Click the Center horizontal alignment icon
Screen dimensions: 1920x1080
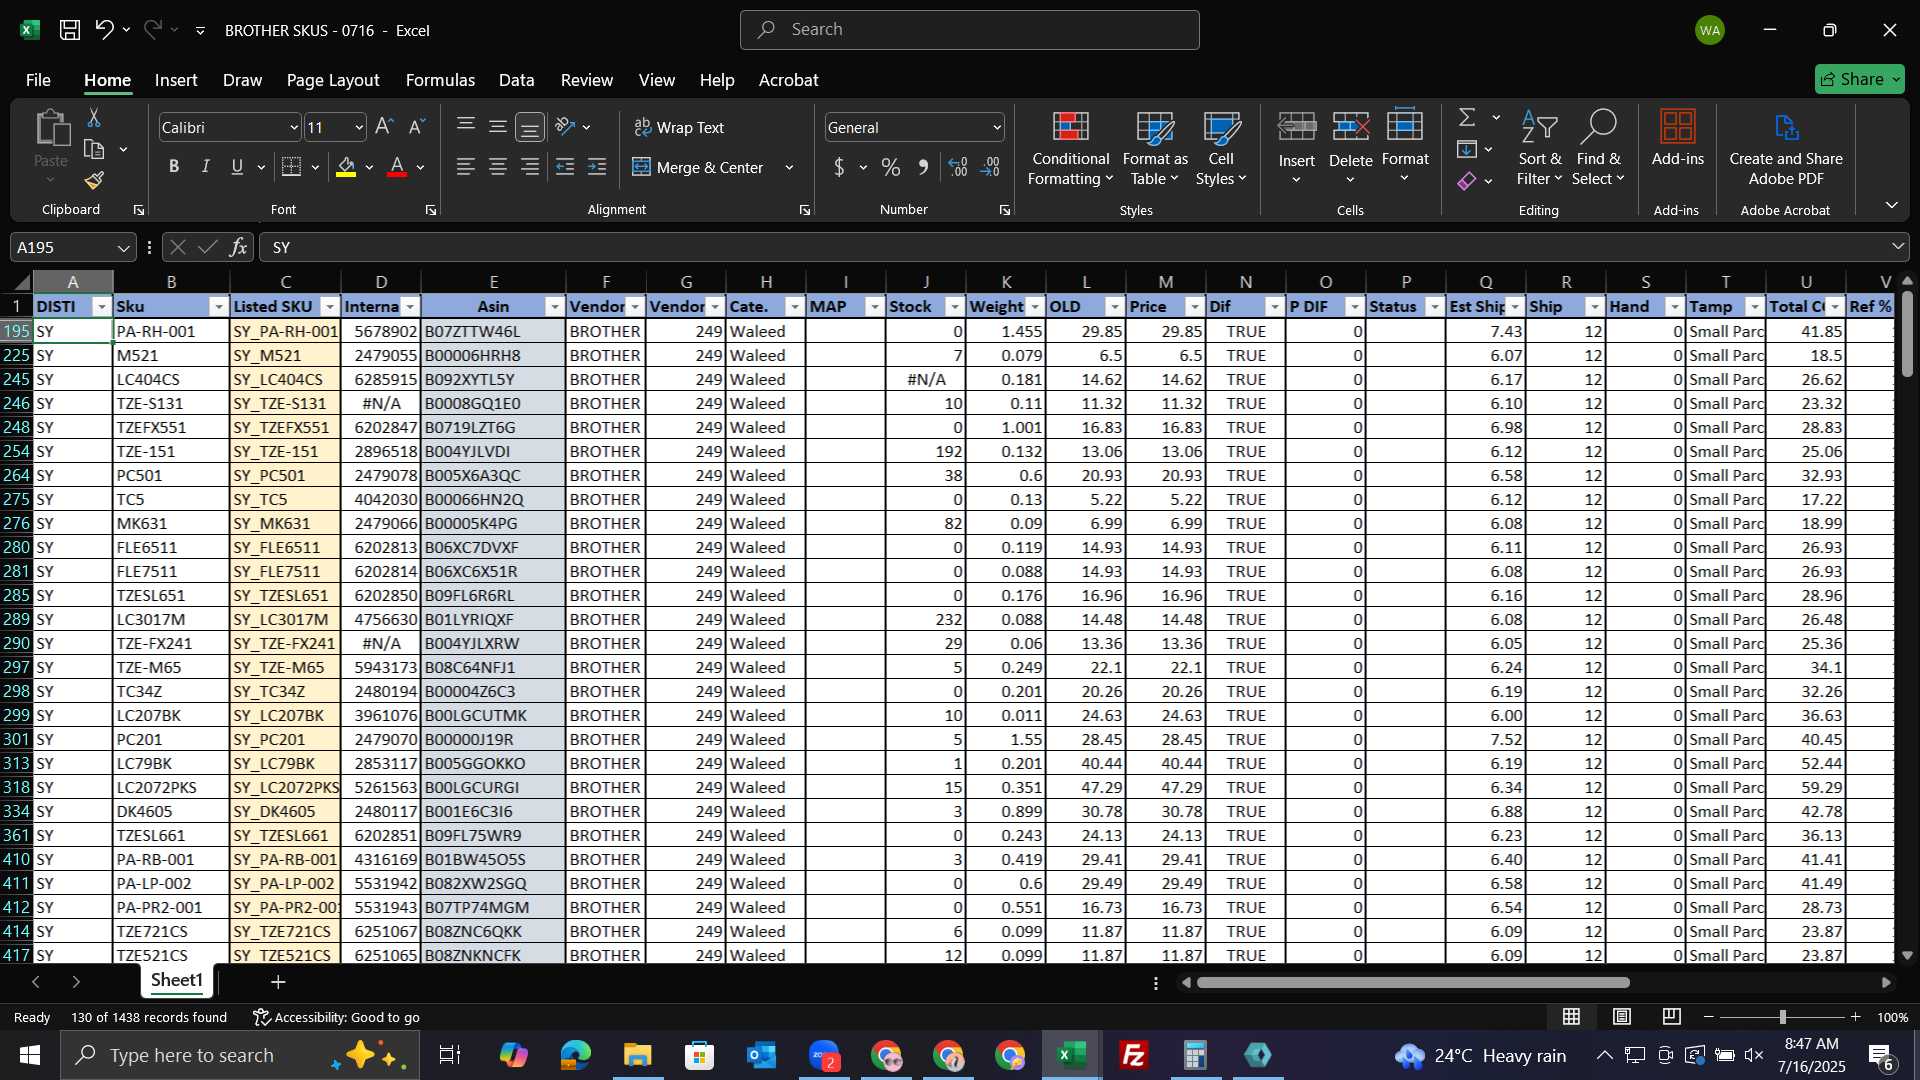pos(498,167)
